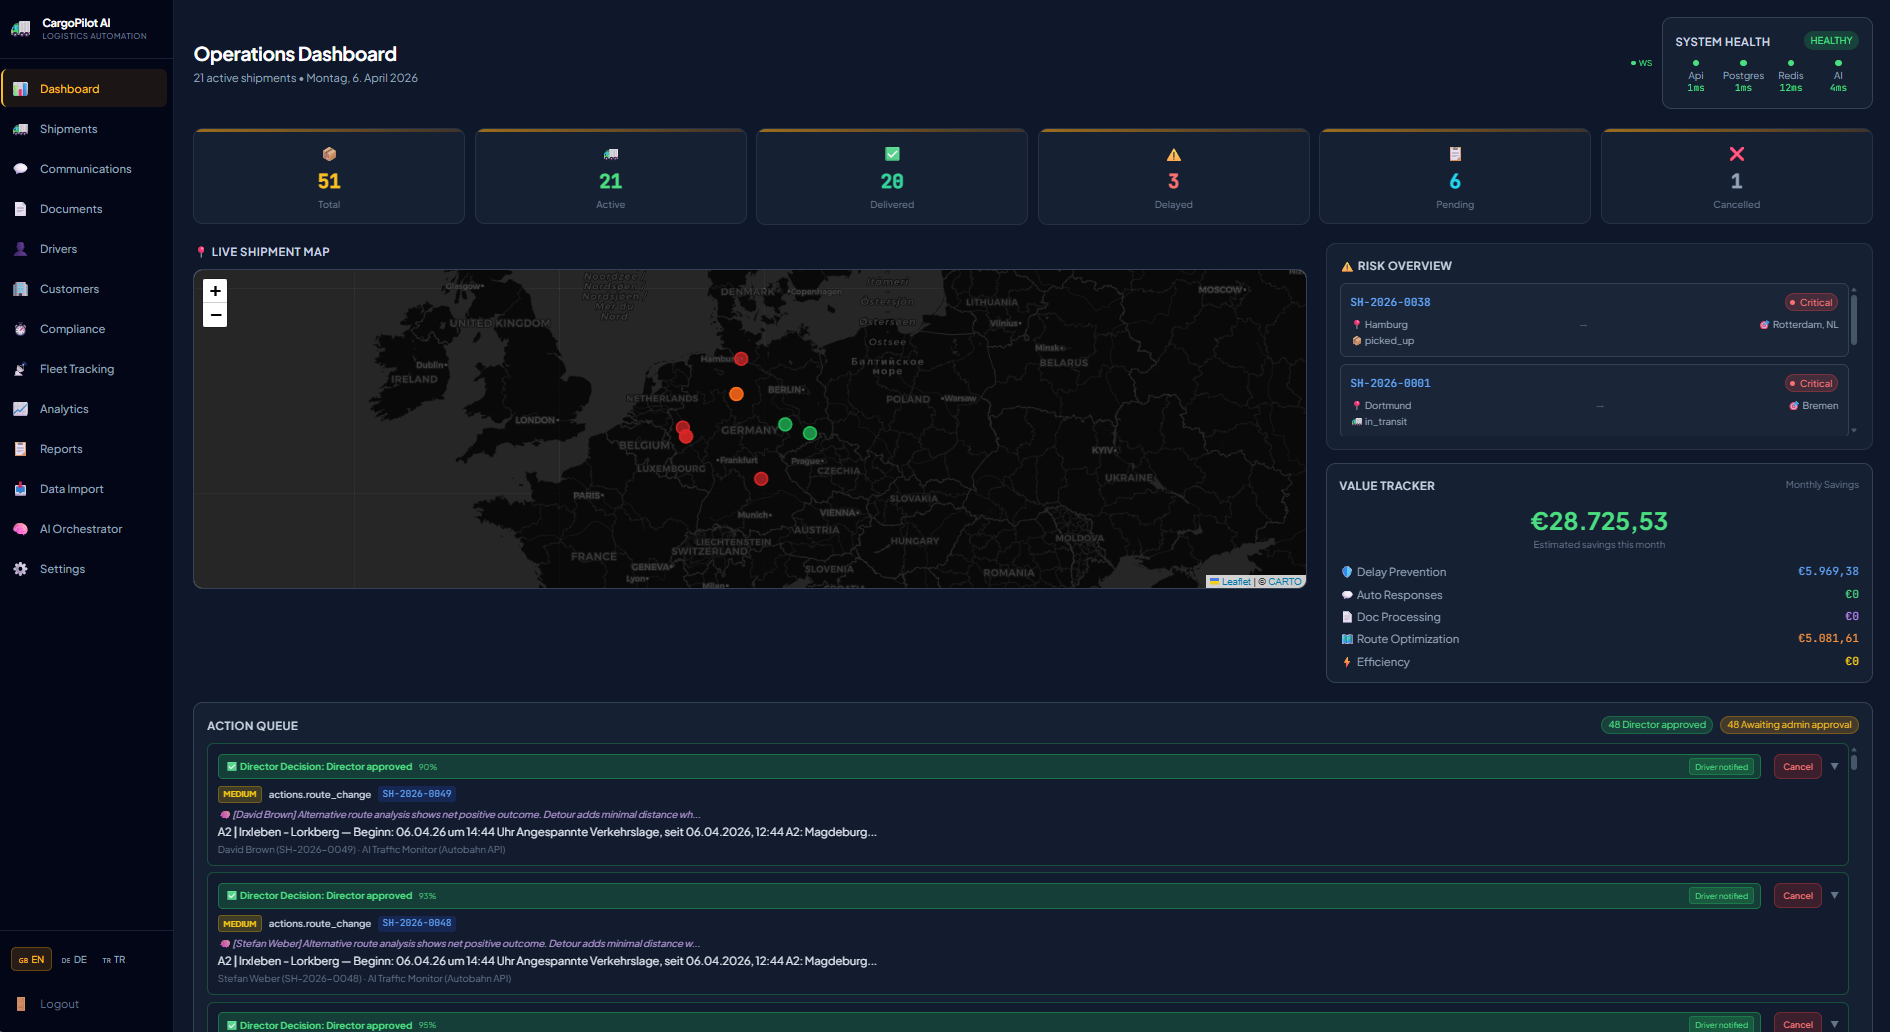
Task: Select the Communications icon in the sidebar
Action: coord(21,168)
